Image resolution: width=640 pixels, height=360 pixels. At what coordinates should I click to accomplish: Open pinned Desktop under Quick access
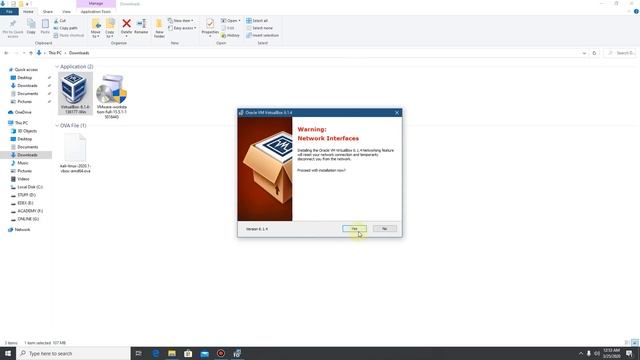coord(24,78)
